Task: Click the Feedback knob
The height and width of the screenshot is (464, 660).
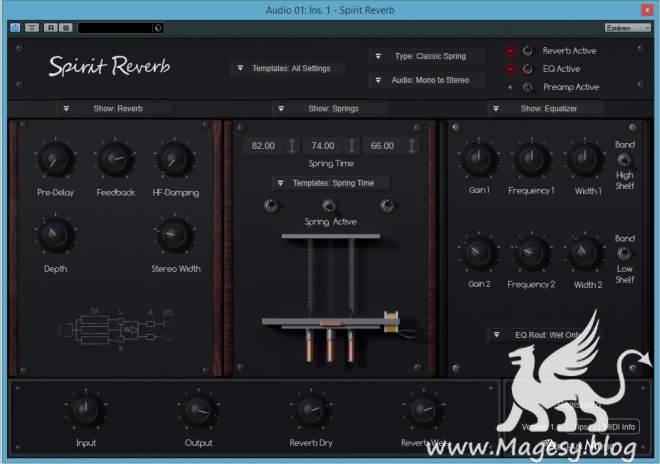Action: pyautogui.click(x=115, y=160)
